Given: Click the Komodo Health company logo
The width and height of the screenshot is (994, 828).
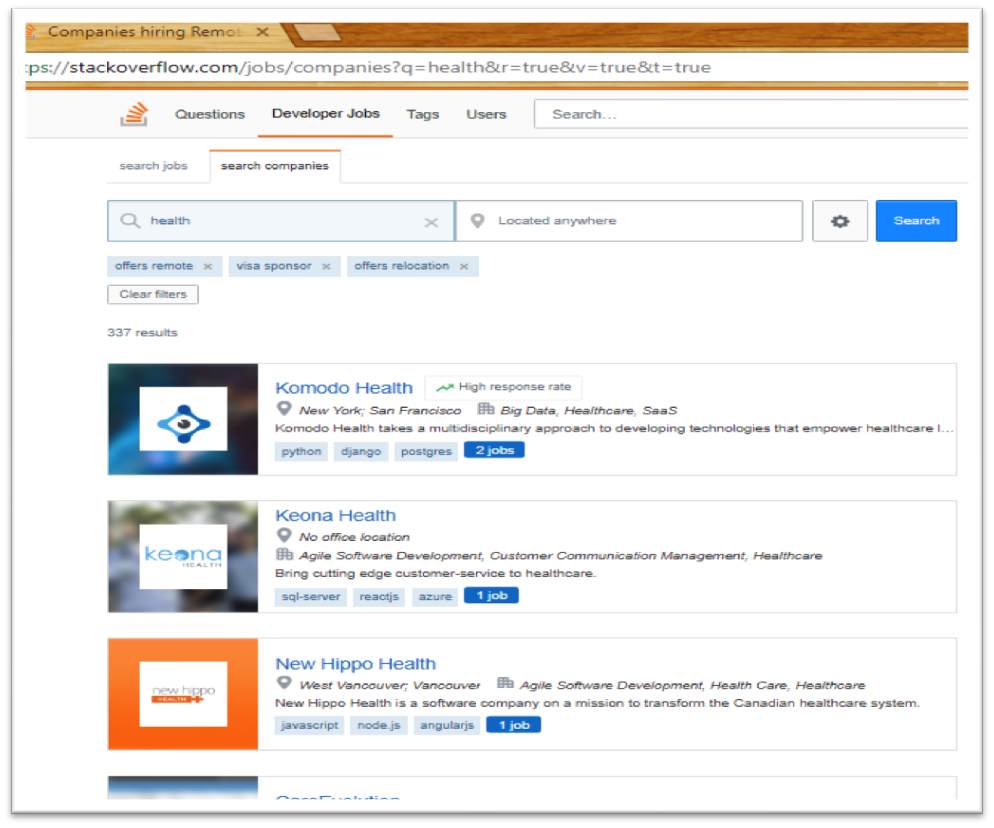Looking at the screenshot, I should (183, 419).
